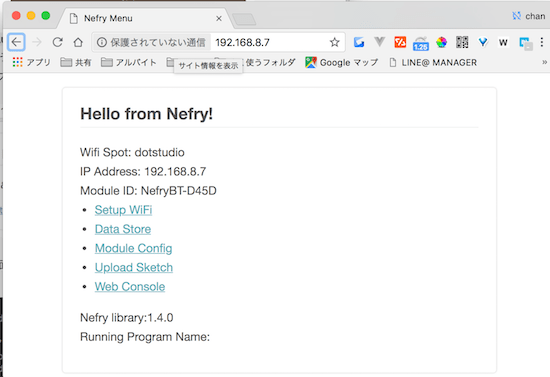Click the blue arrow extension icon
Viewport: 550px width, 377px height.
(x=359, y=42)
